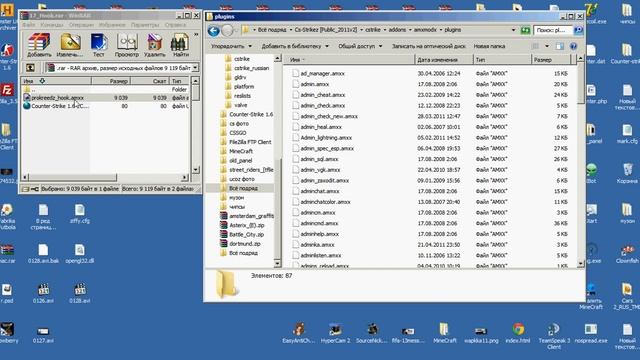Image resolution: width=640 pixels, height=360 pixels.
Task: Click the nospread.exe desktop icon
Action: [x=591, y=329]
